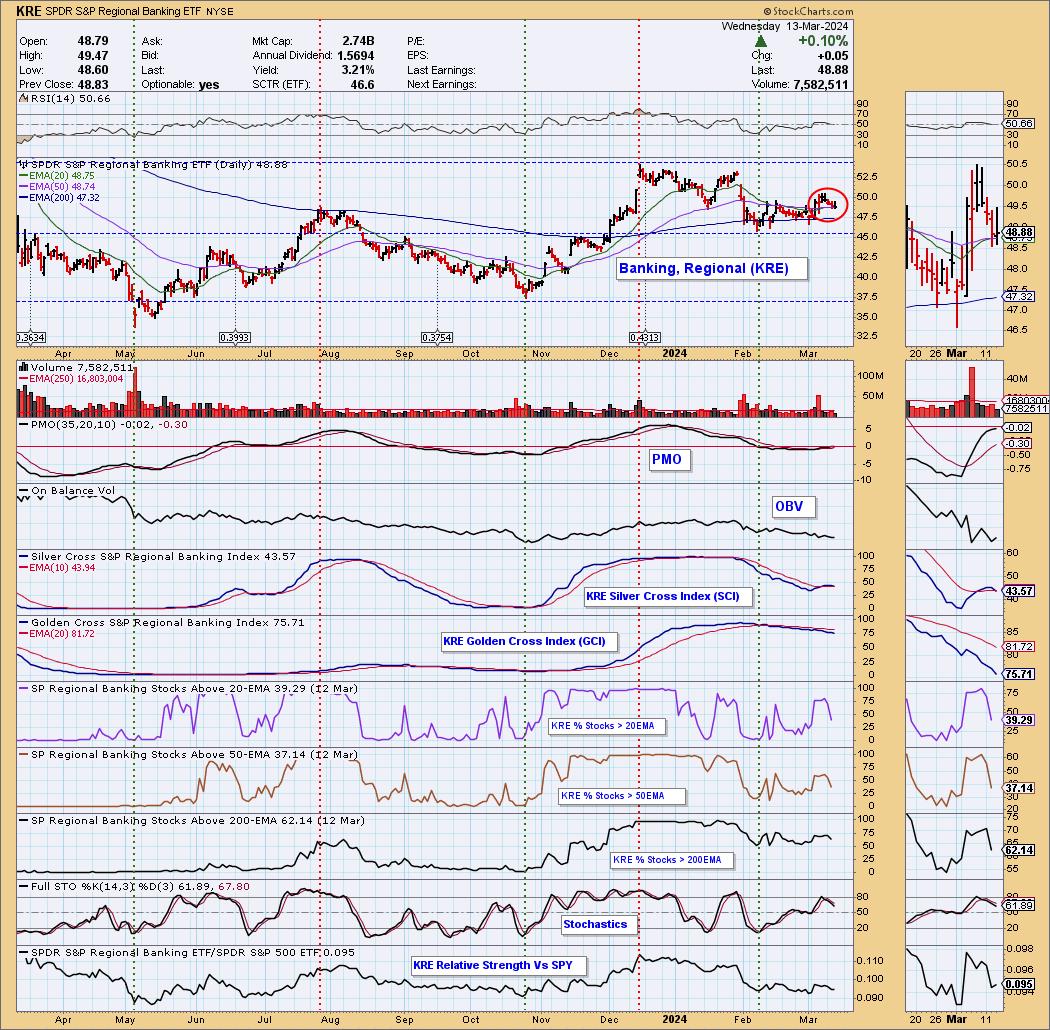This screenshot has width=1050, height=1030.
Task: Click the 0.3993 dividend marker
Action: click(236, 338)
